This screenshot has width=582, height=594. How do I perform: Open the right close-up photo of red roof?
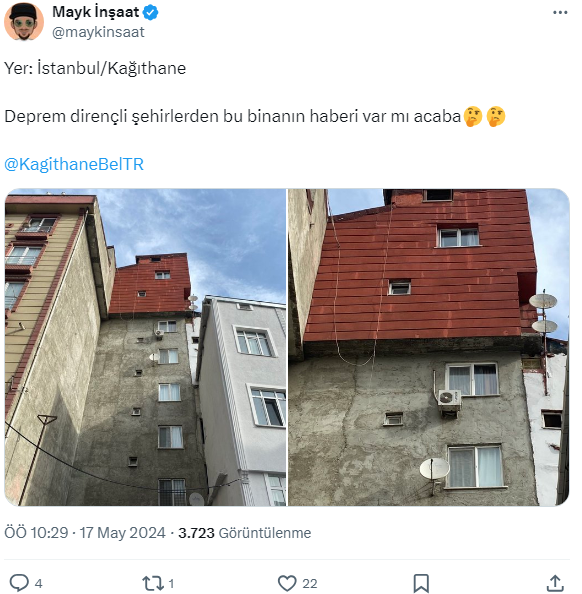tap(429, 347)
